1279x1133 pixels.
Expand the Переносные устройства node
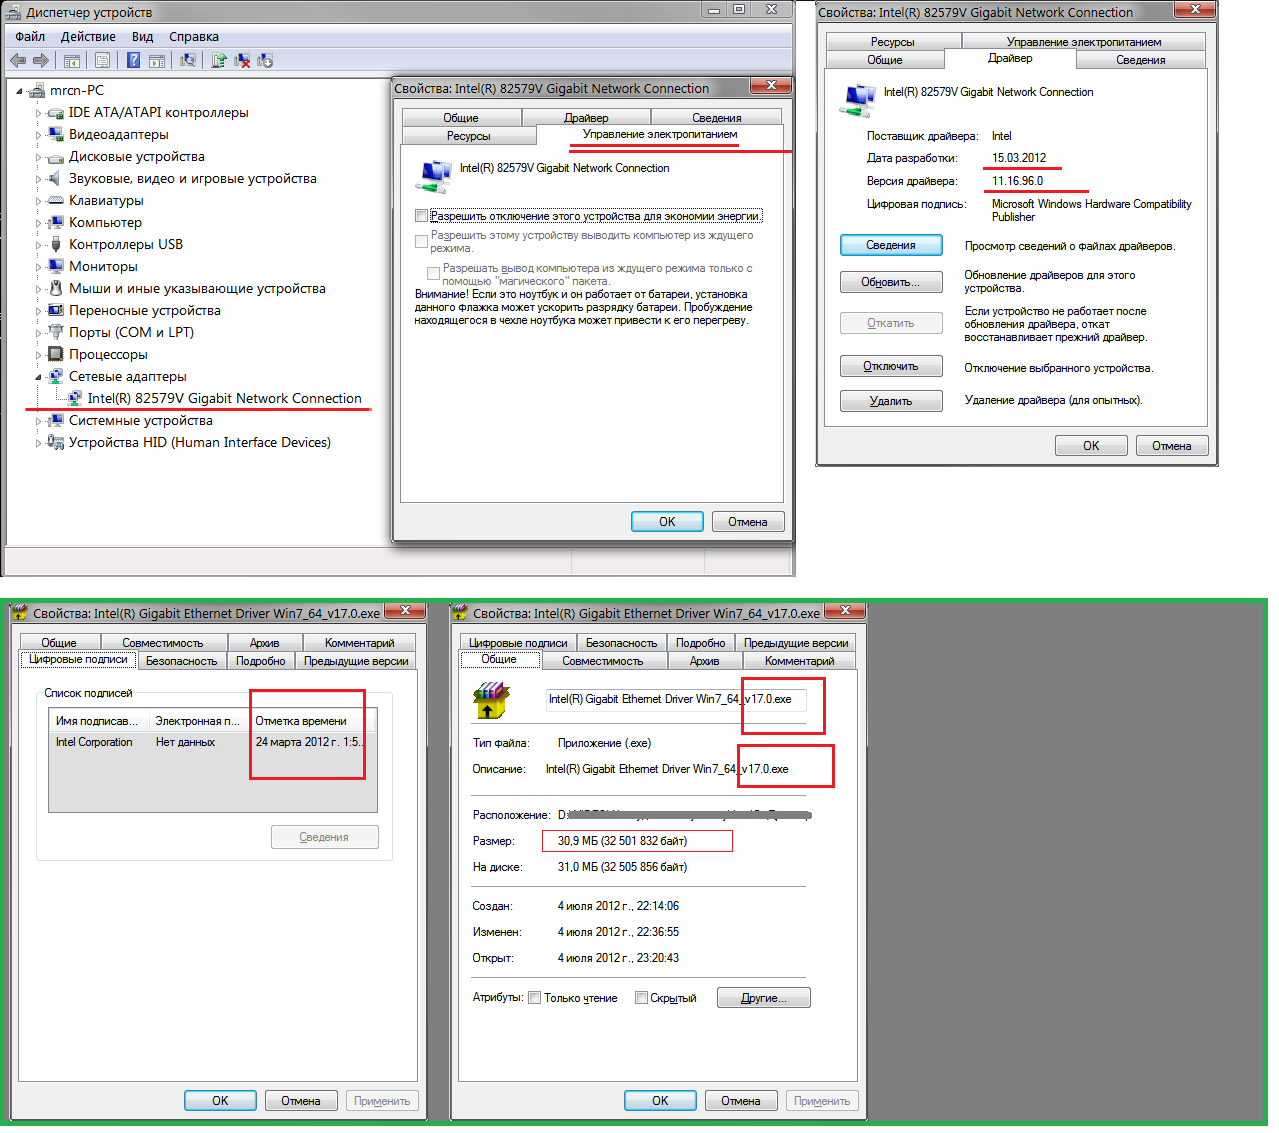tap(39, 311)
